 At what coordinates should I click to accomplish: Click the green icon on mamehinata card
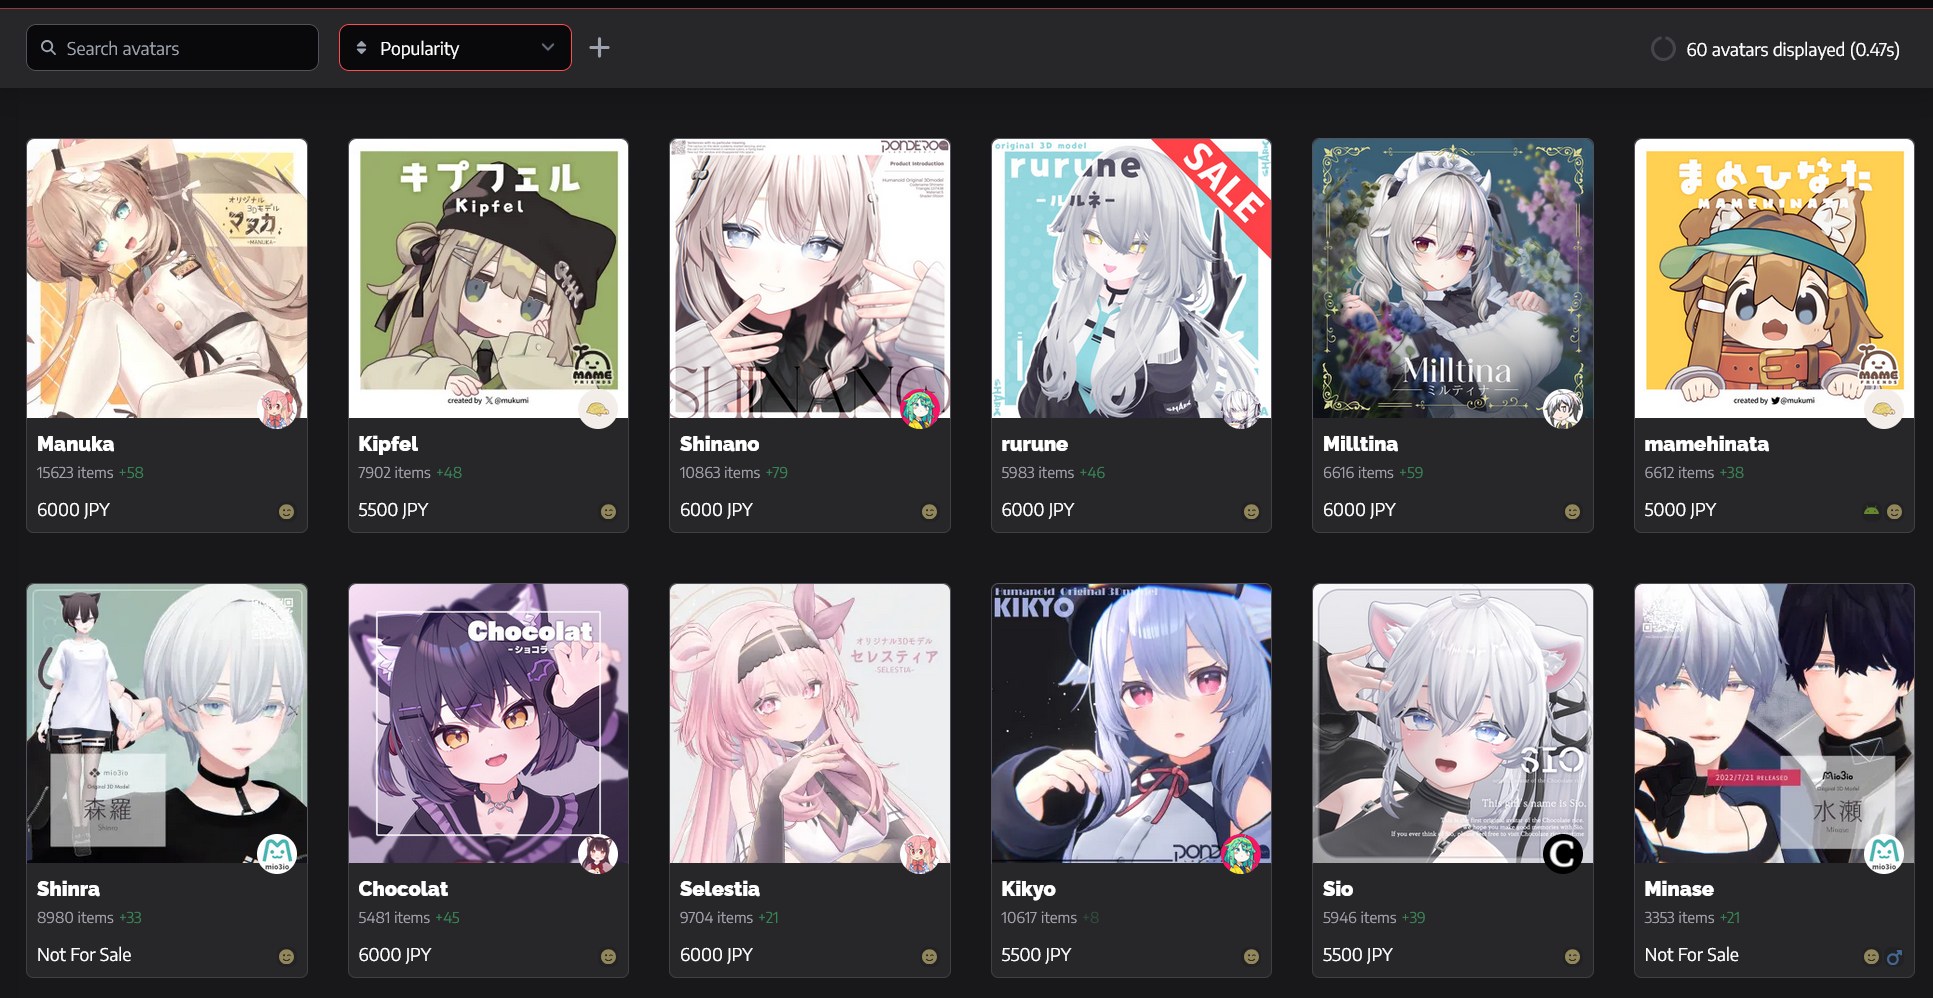coord(1871,511)
